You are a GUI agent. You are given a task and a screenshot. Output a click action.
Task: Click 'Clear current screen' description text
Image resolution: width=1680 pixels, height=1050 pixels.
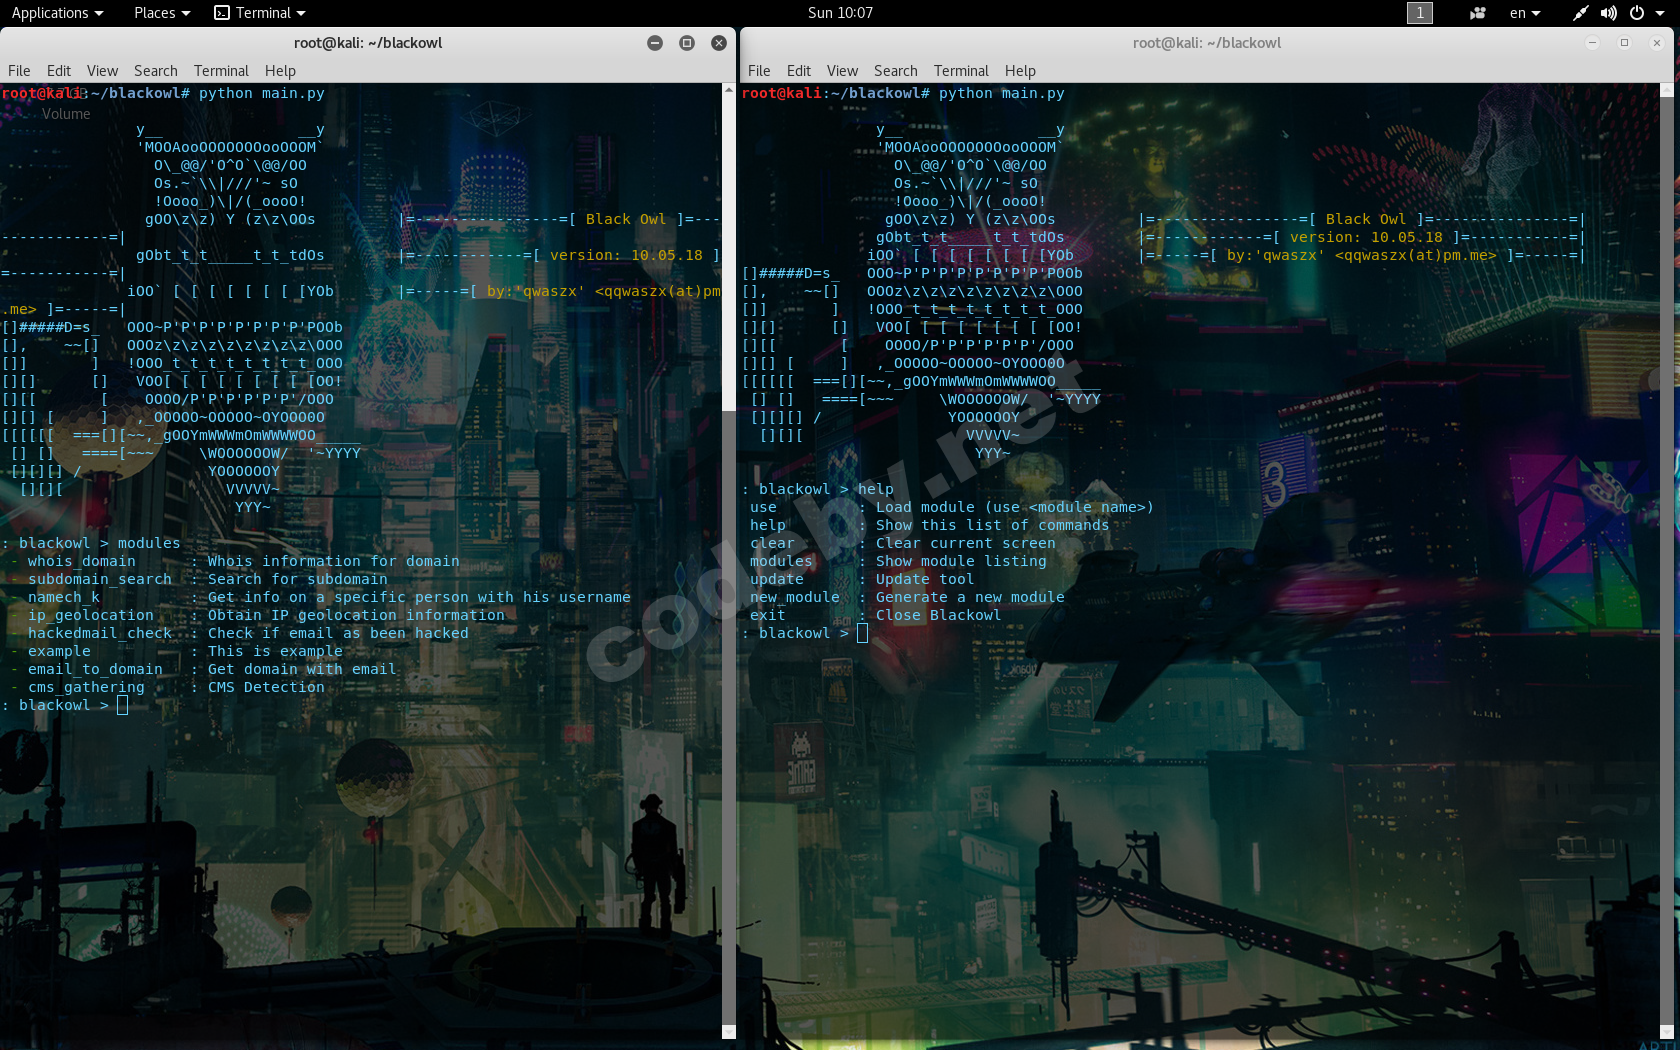[966, 544]
